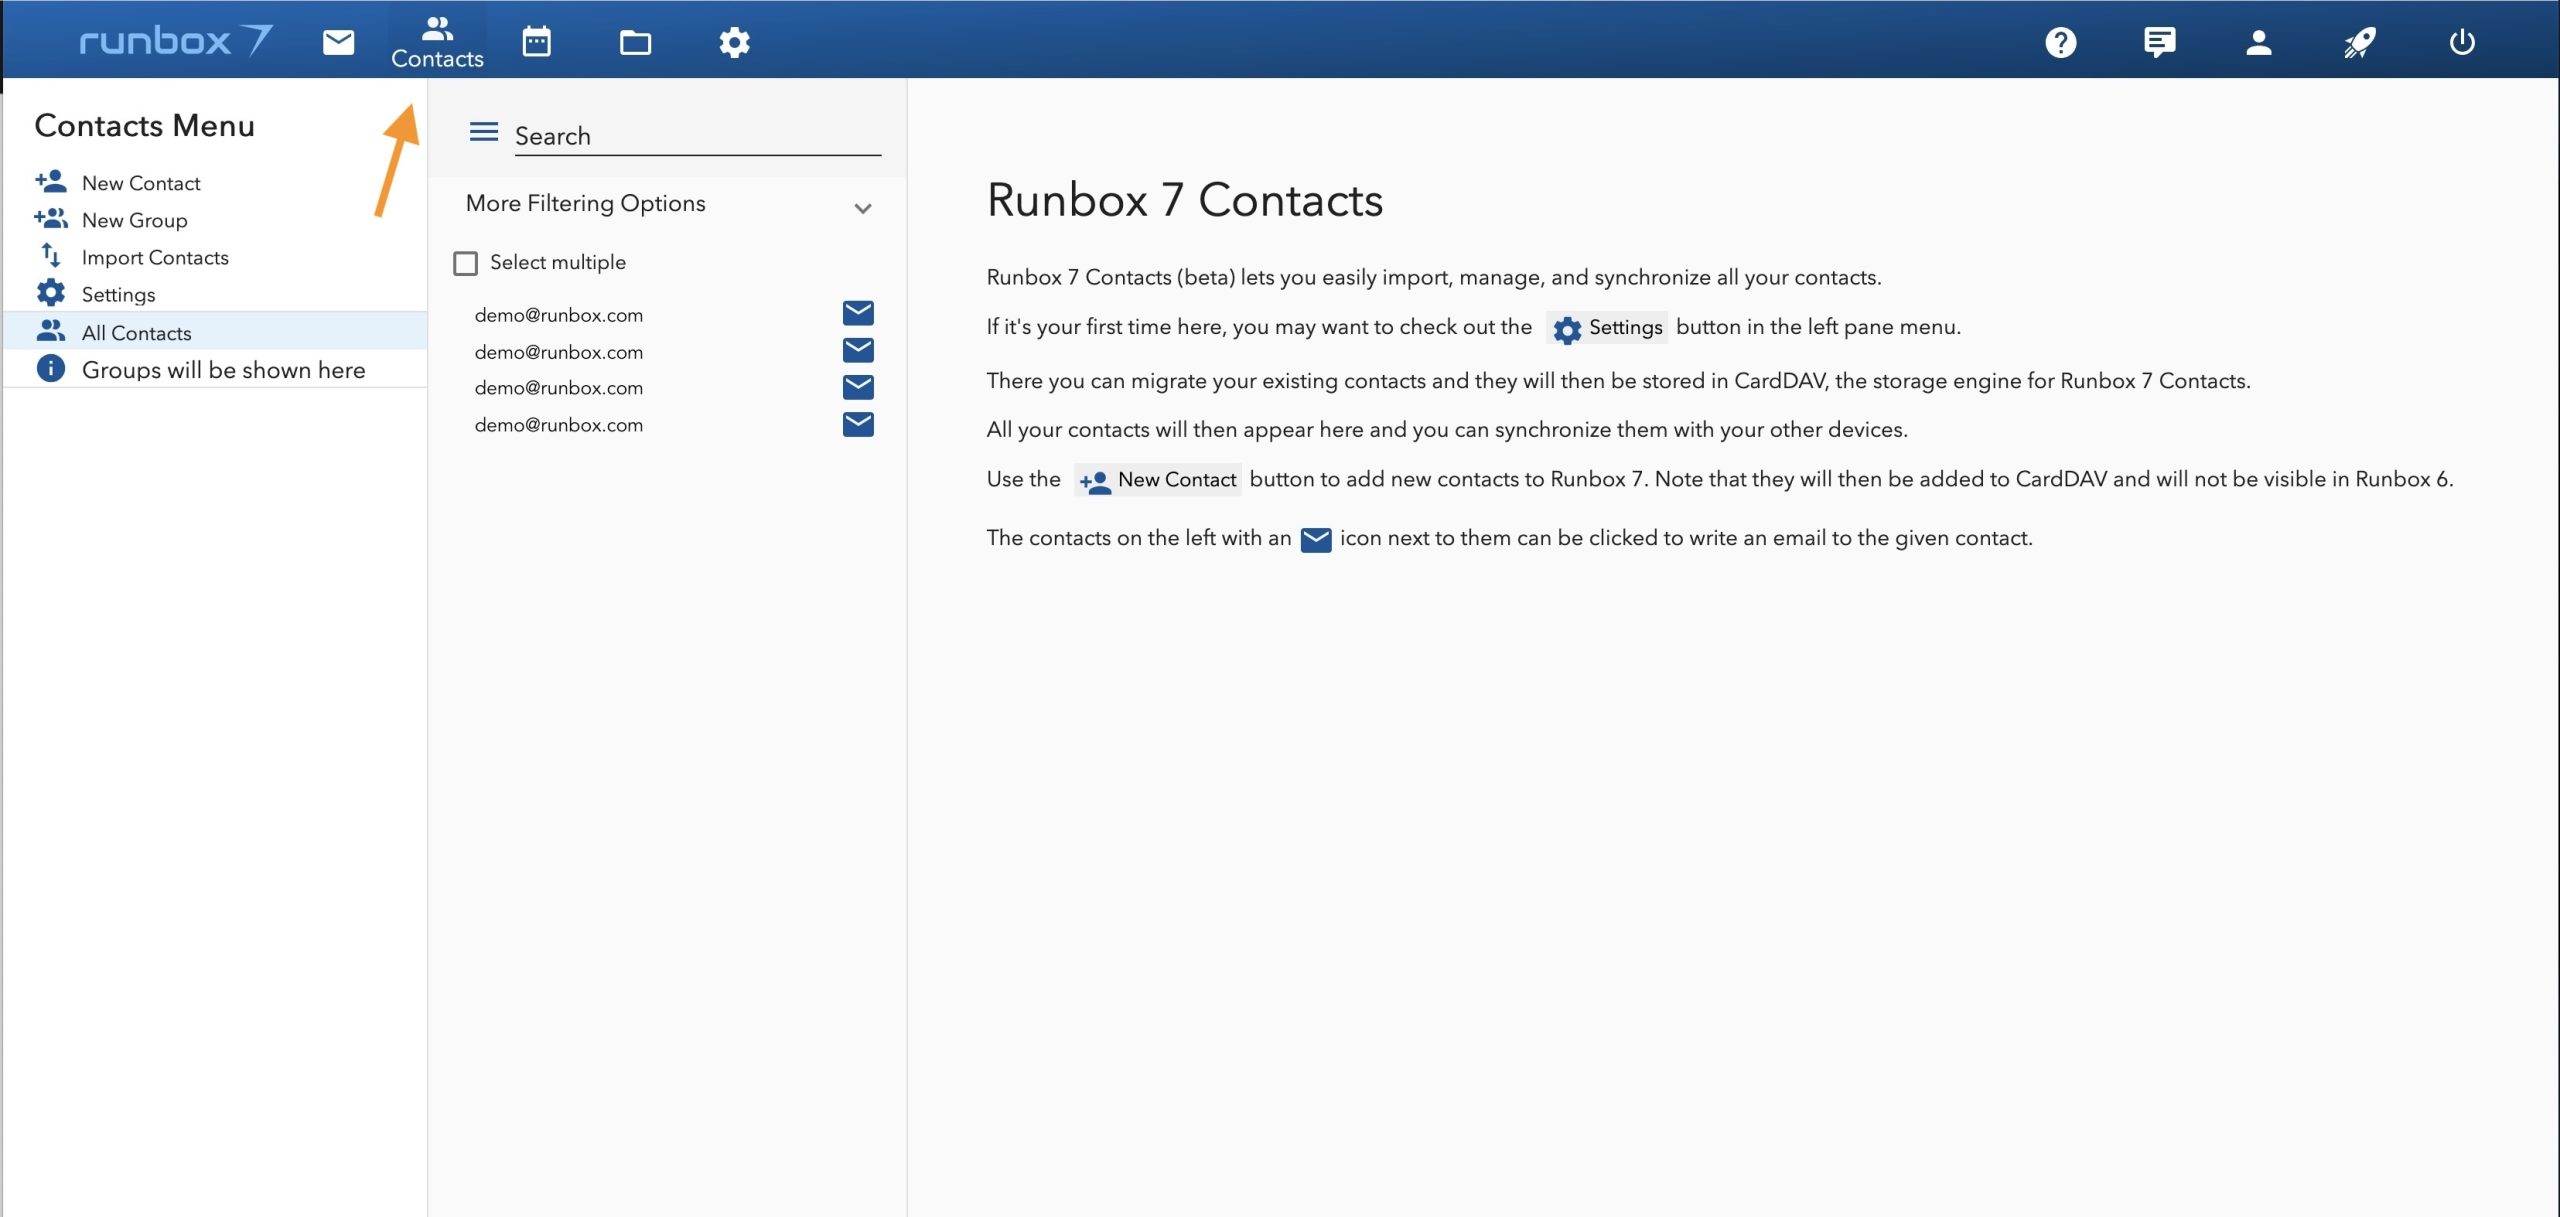The width and height of the screenshot is (2560, 1217).
Task: Click 'Groups will be shown here' info row
Action: pos(216,369)
